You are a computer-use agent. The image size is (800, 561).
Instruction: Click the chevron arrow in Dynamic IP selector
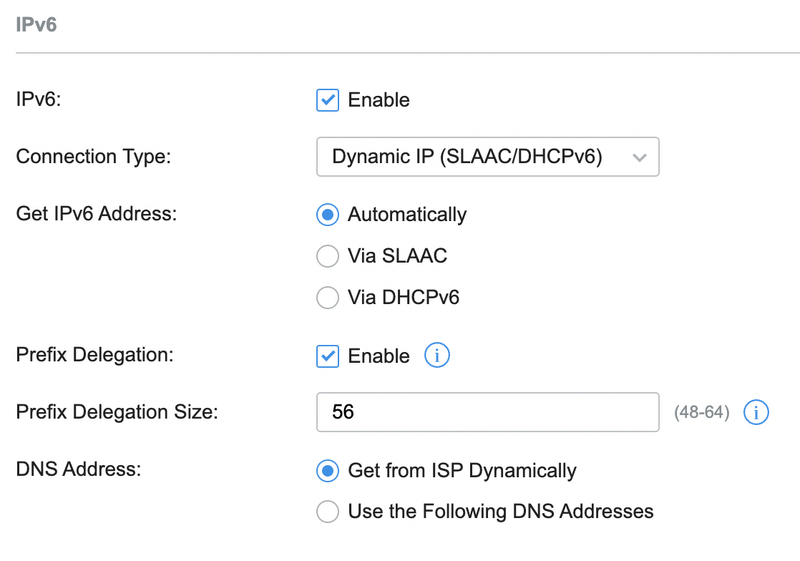pyautogui.click(x=640, y=157)
